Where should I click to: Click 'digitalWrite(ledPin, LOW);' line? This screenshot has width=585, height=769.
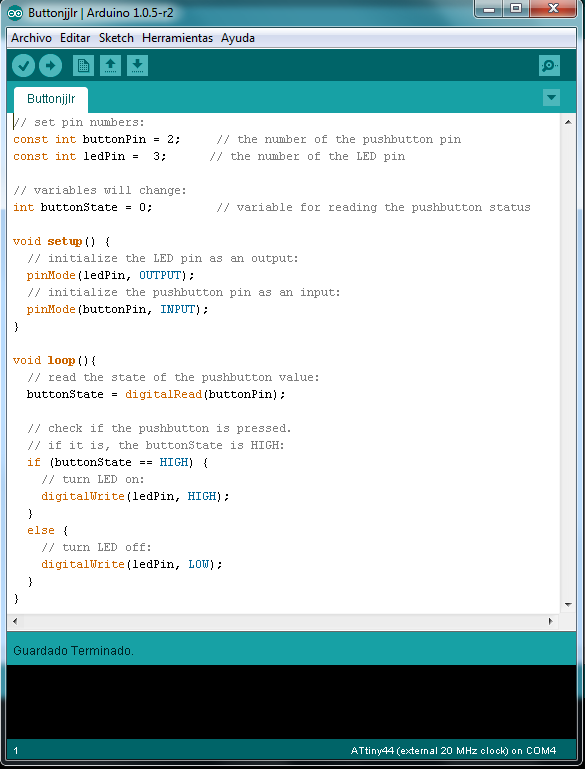pos(132,564)
